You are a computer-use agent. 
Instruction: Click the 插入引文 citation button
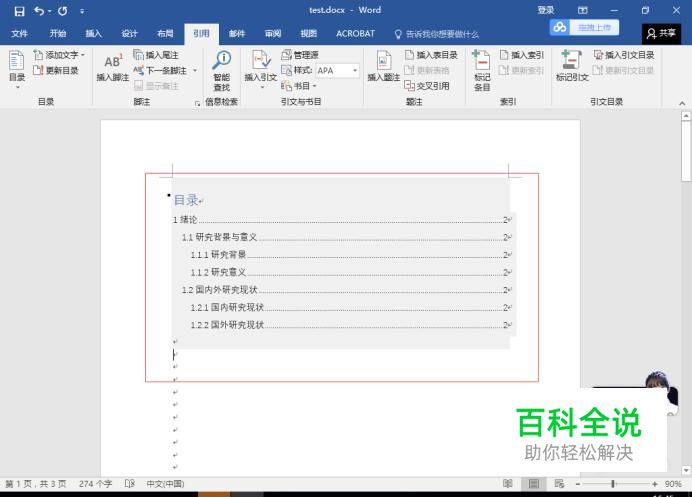(x=261, y=68)
